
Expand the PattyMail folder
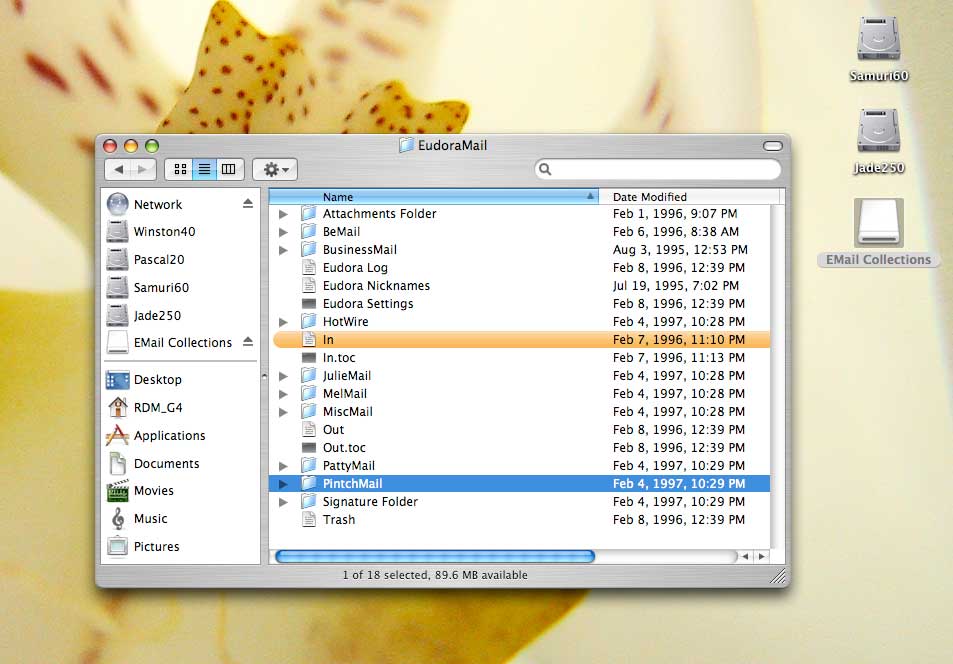pos(283,466)
